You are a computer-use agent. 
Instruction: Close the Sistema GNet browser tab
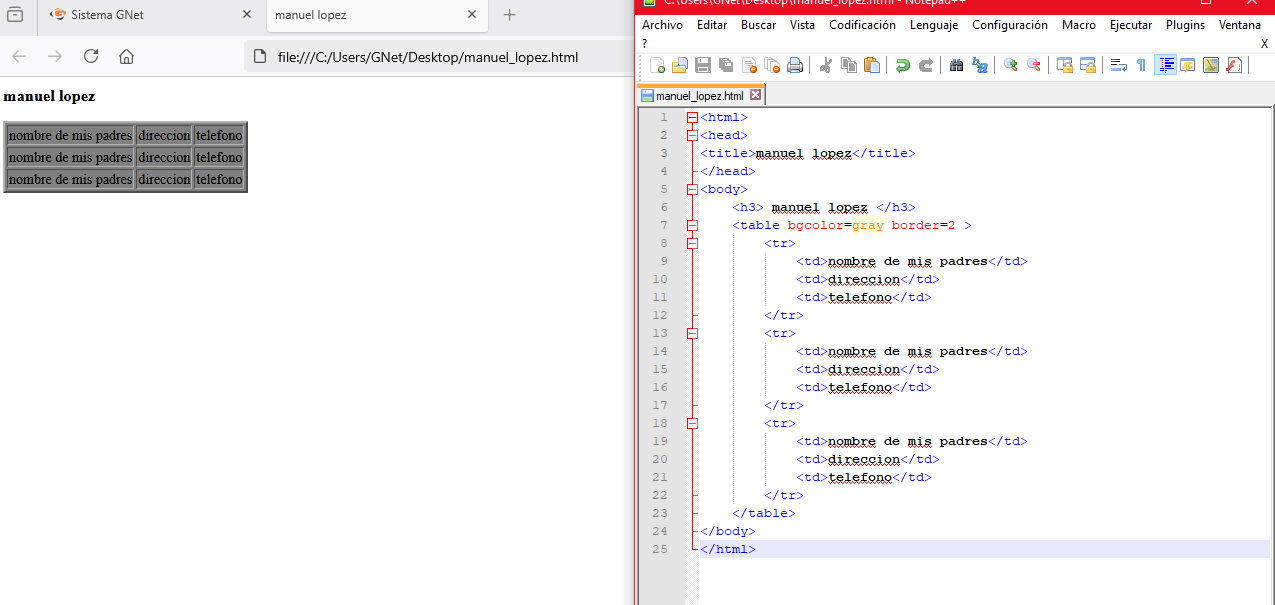coord(248,15)
